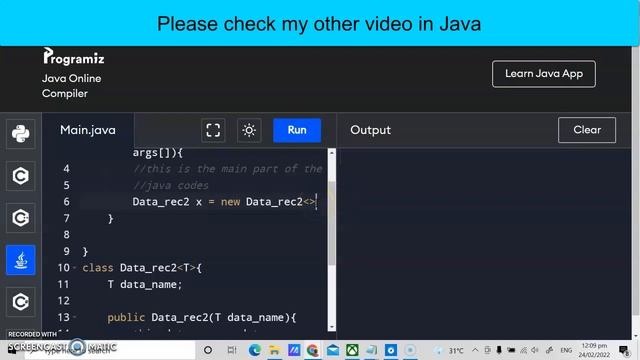Collapse the constructor fold at line 13
Viewport: 640px width, 360px height.
pos(75,318)
